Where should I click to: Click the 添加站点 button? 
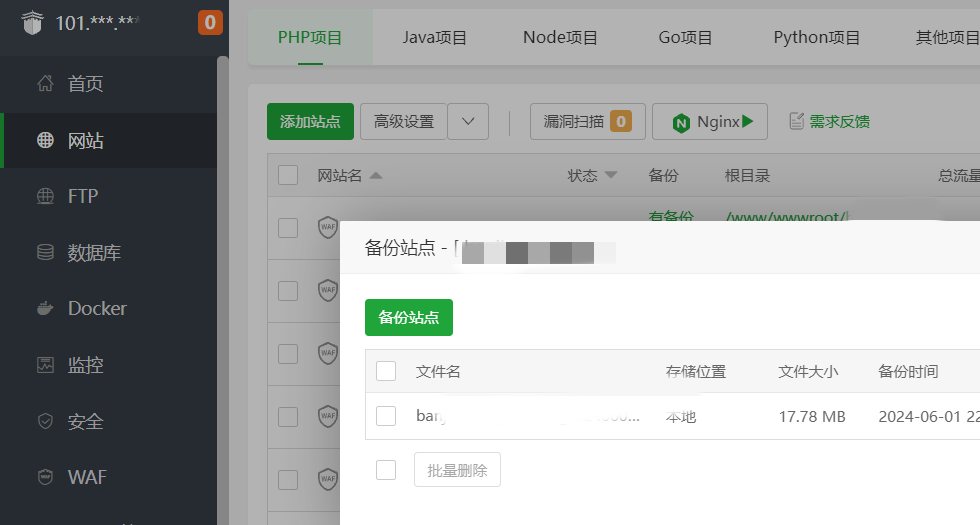click(x=310, y=122)
